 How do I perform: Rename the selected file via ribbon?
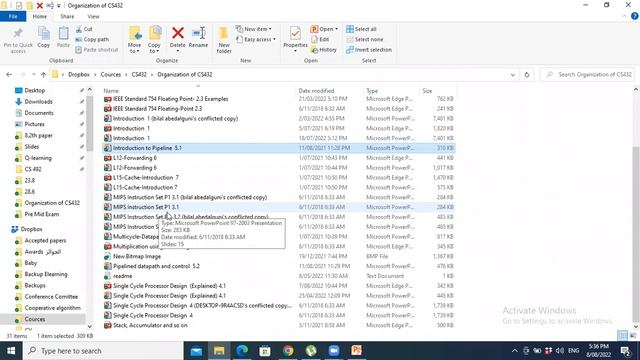coord(198,38)
